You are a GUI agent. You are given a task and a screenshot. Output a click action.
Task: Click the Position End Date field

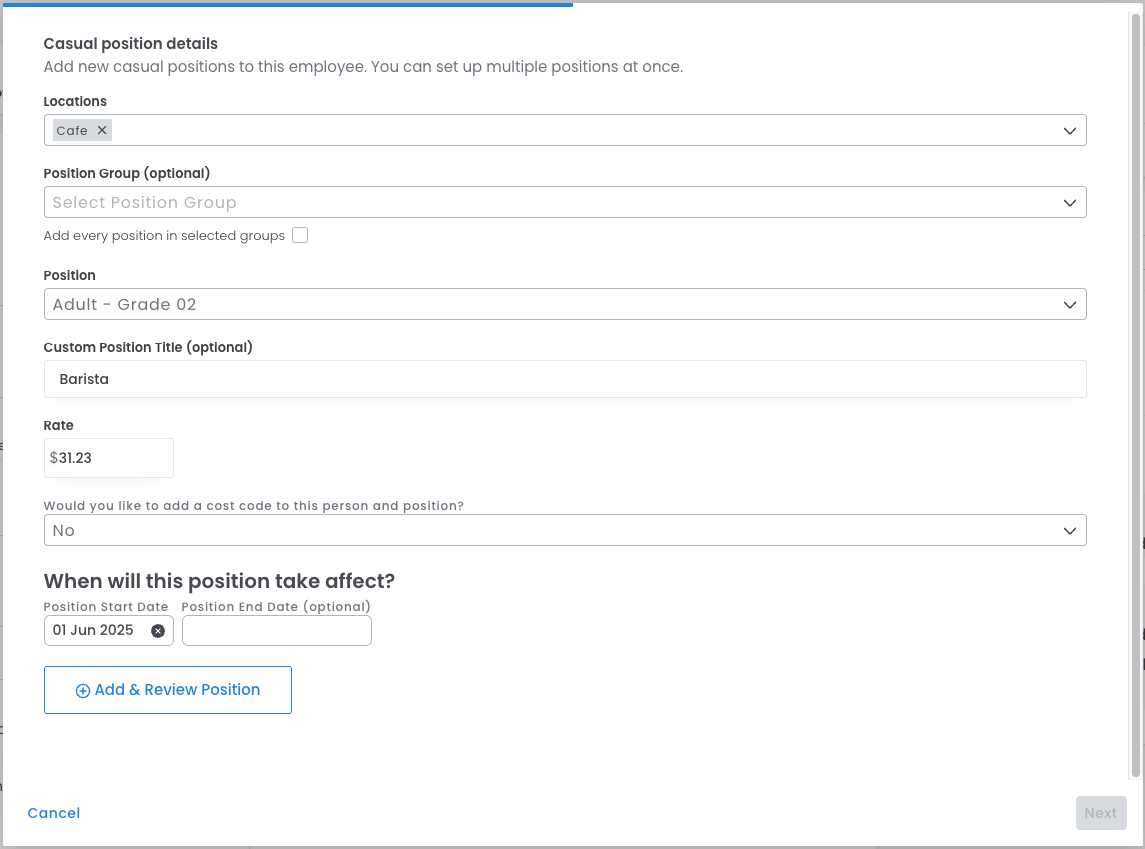277,631
